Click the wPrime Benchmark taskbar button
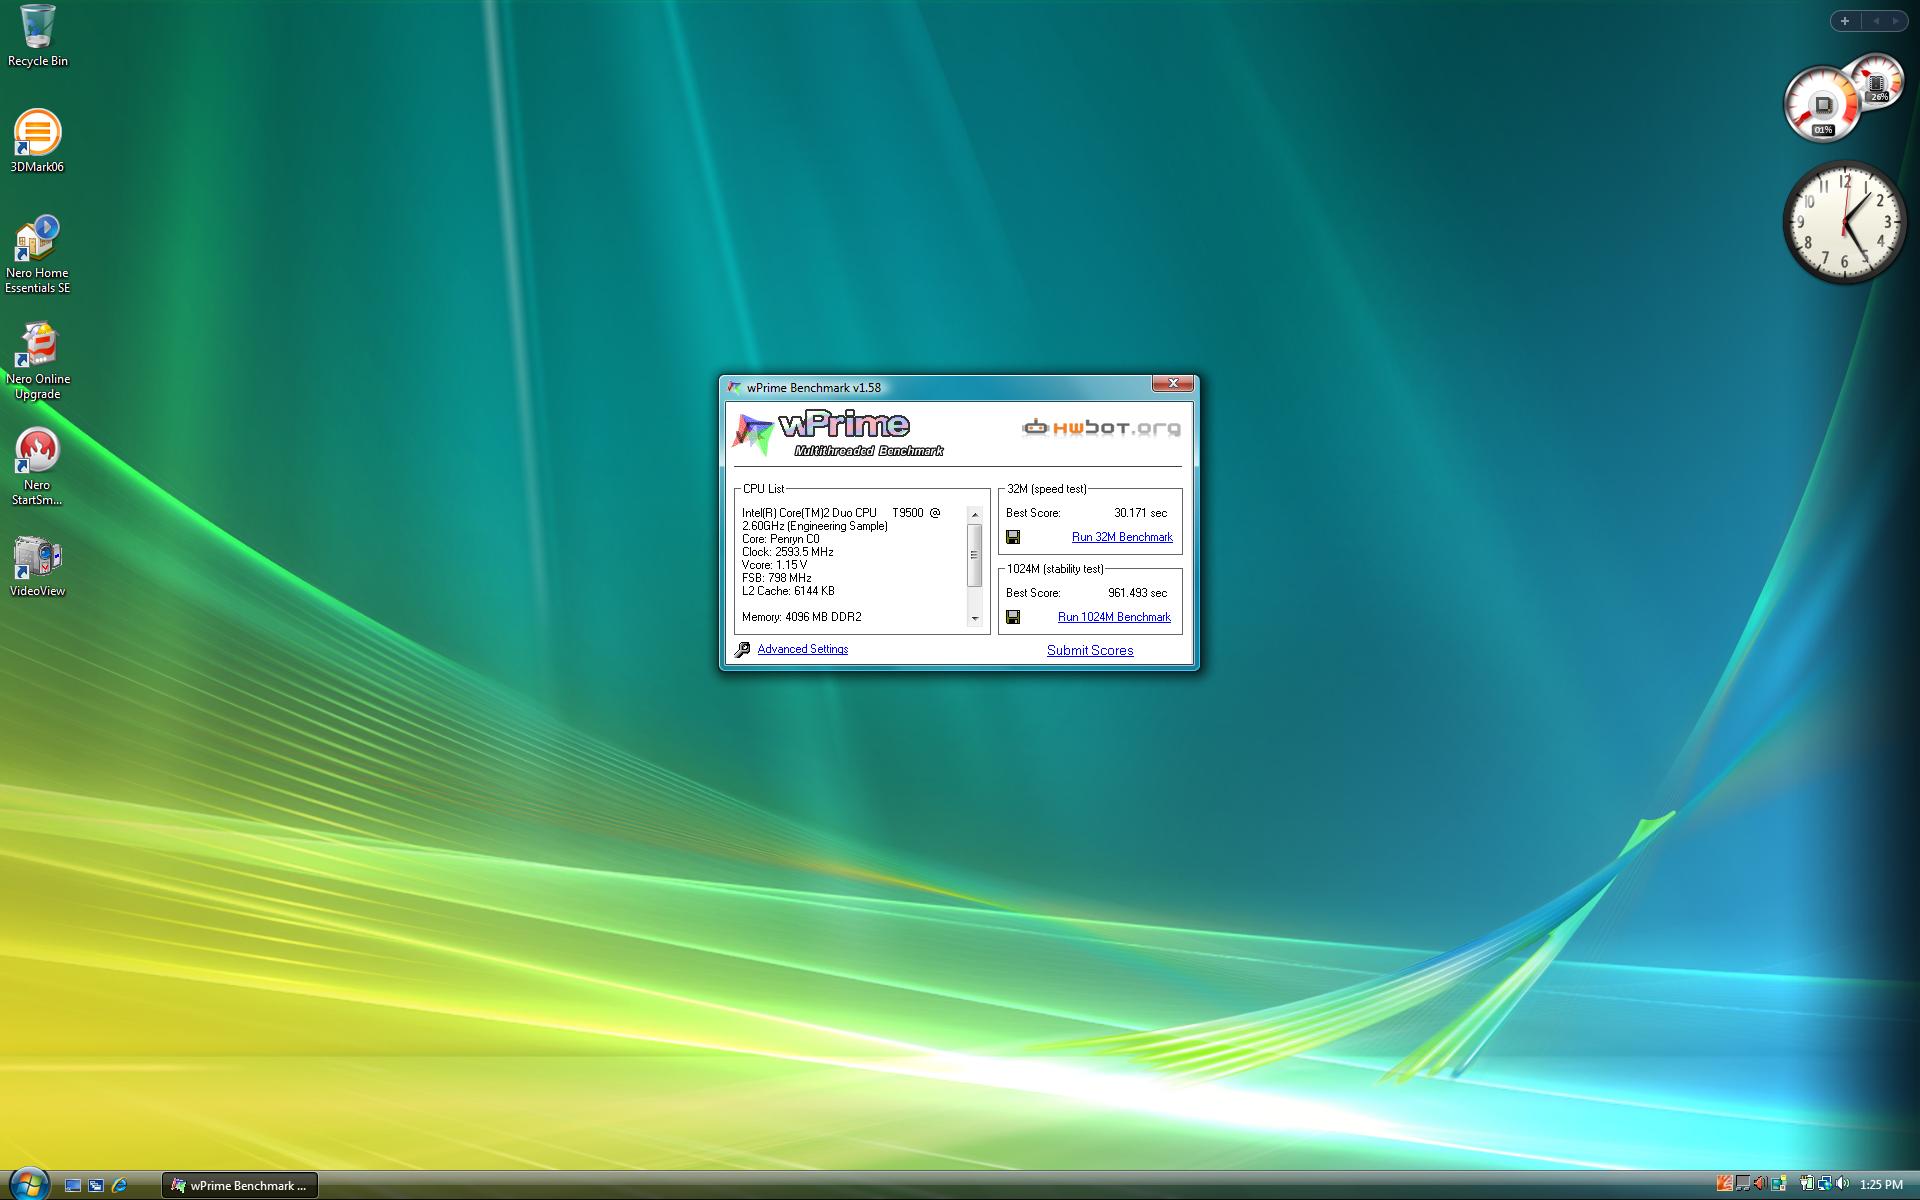 click(x=240, y=1185)
